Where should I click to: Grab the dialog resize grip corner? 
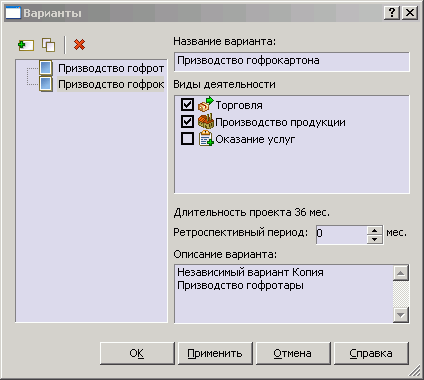click(x=415, y=370)
